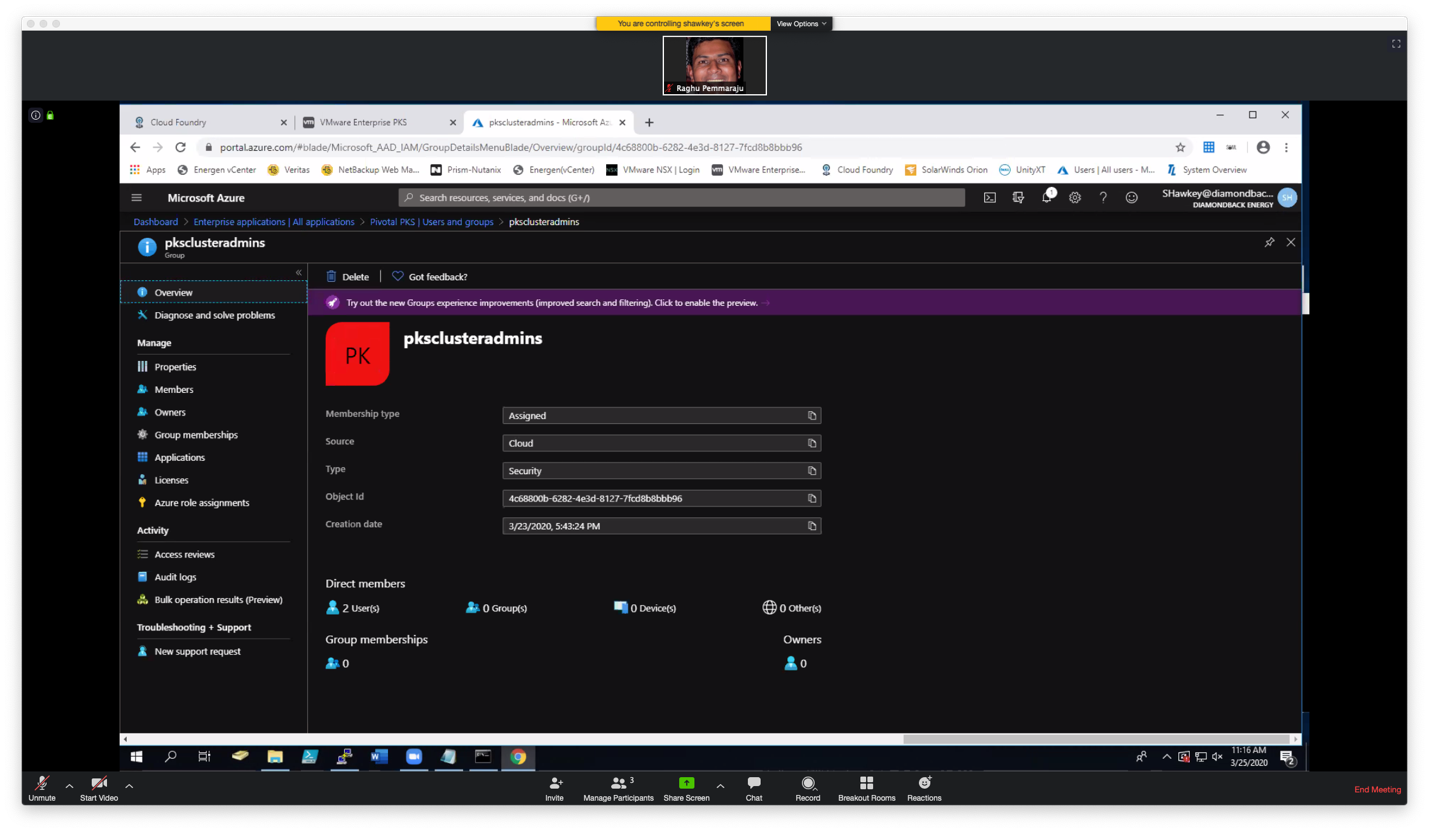Show hidden Windows tray icons

[x=1166, y=757]
